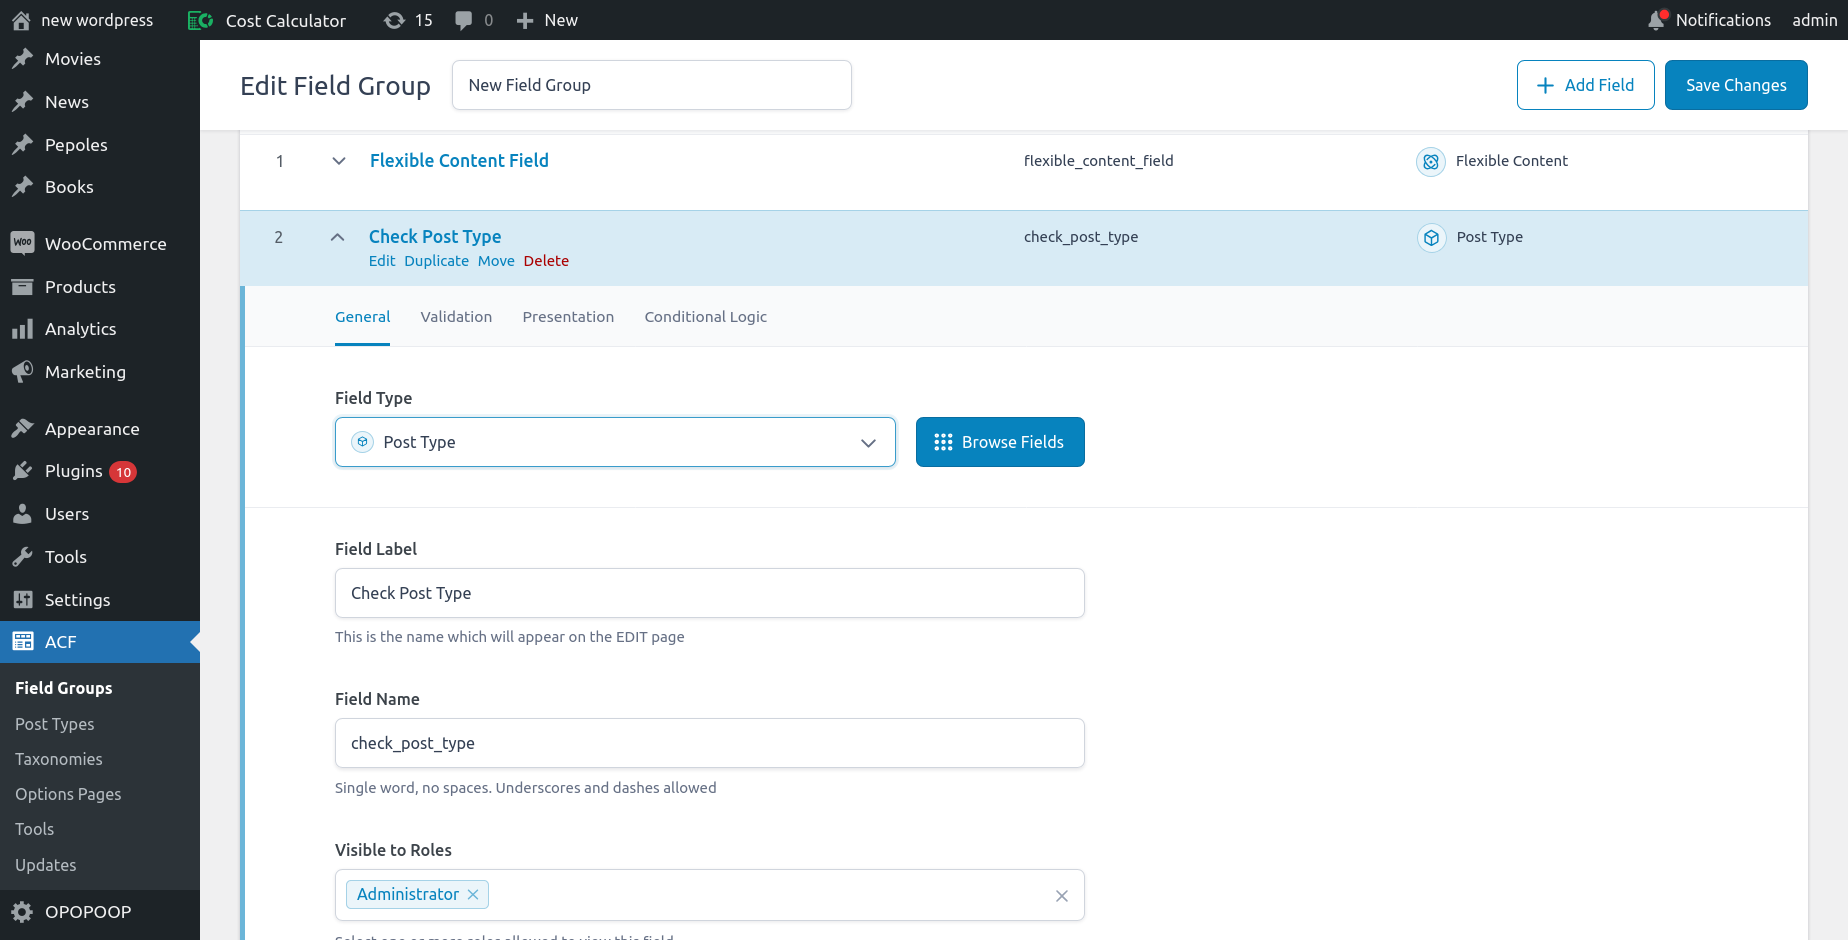Screen dimensions: 1848x940
Task: Collapse the Check Post Type row
Action: click(338, 237)
